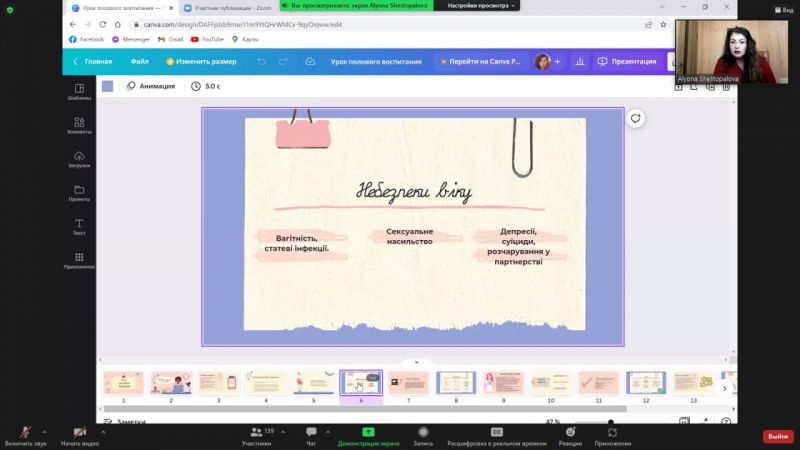Open Zoom Apps button
Image resolution: width=800 pixels, height=450 pixels.
click(x=612, y=437)
